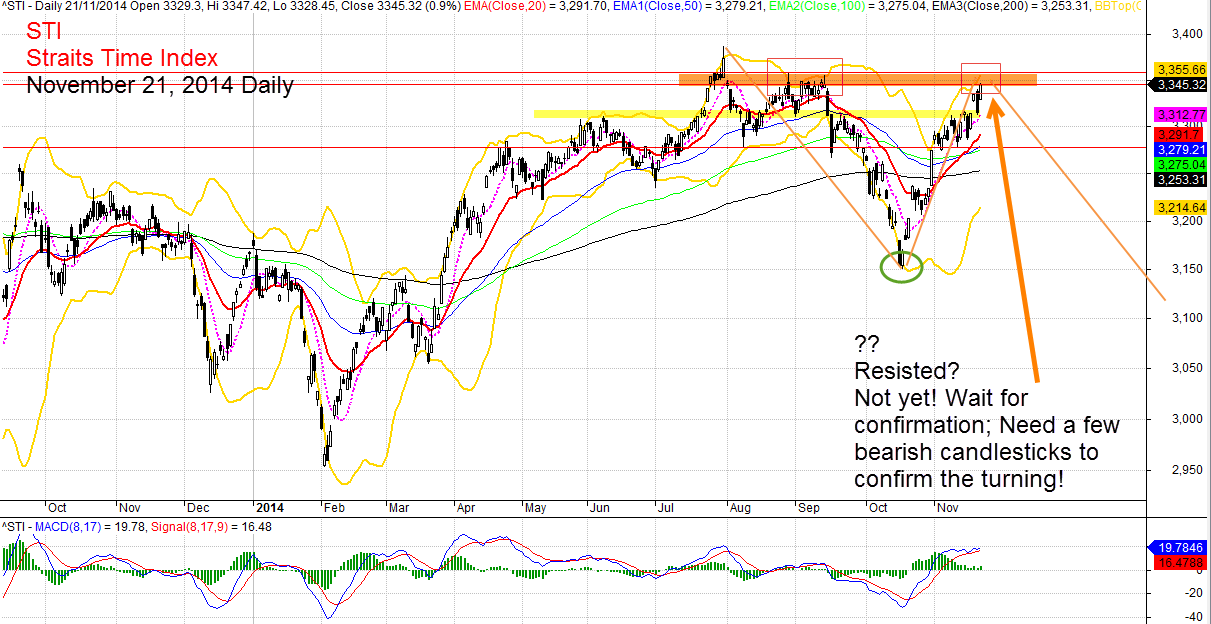This screenshot has height=624, width=1211.
Task: Click the Feb month label on the time axis
Action: point(335,508)
